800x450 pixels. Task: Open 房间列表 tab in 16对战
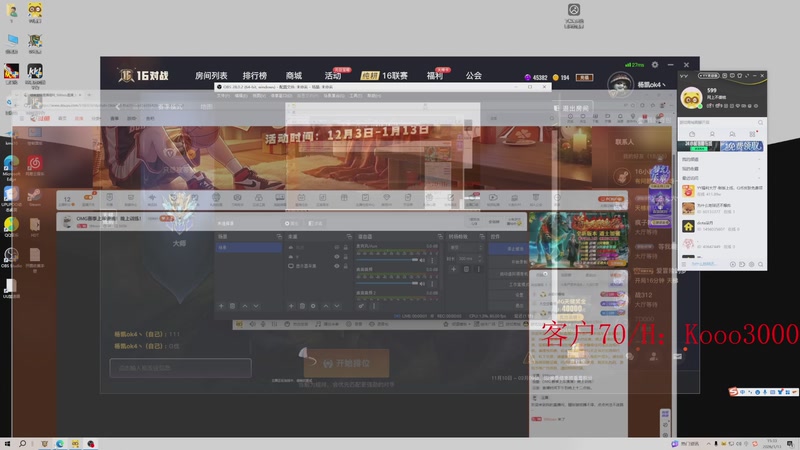pyautogui.click(x=211, y=76)
